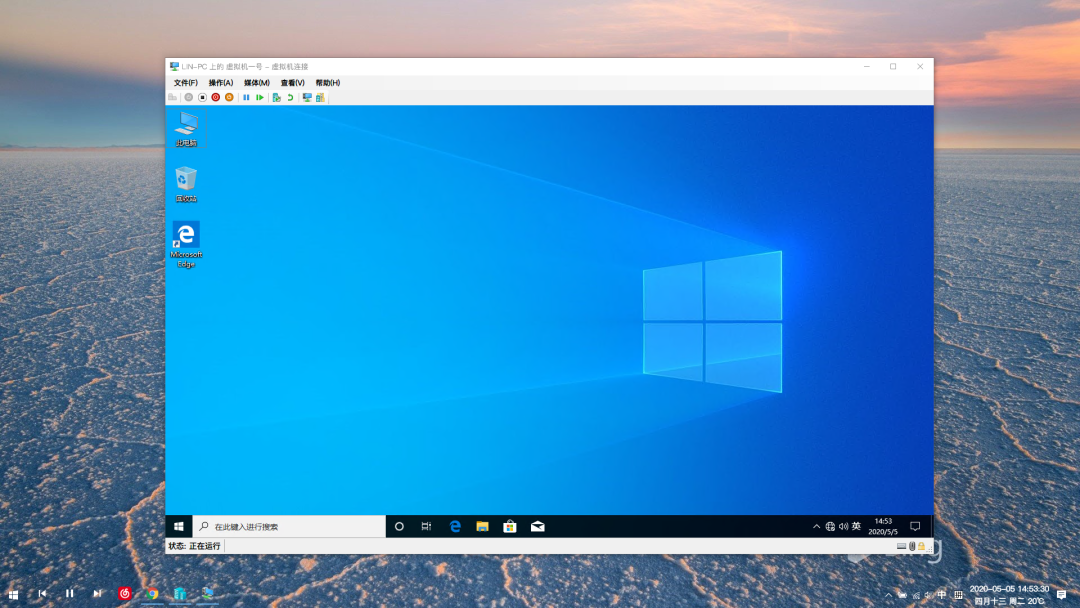Viewport: 1080px width, 608px height.
Task: Click the green Reset VM icon
Action: (260, 98)
